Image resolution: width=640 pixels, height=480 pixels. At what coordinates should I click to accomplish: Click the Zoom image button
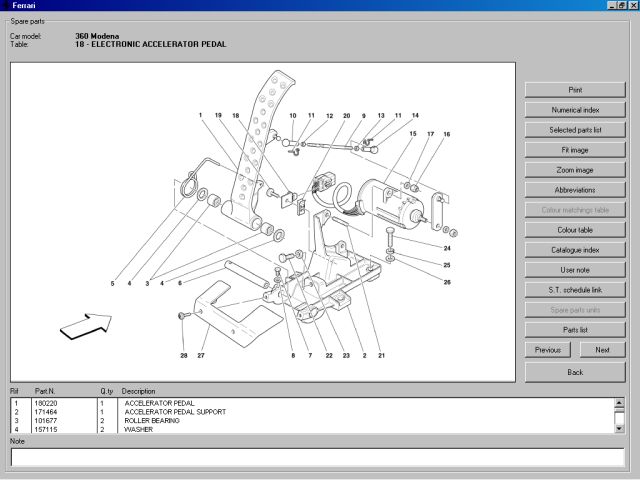click(x=575, y=170)
